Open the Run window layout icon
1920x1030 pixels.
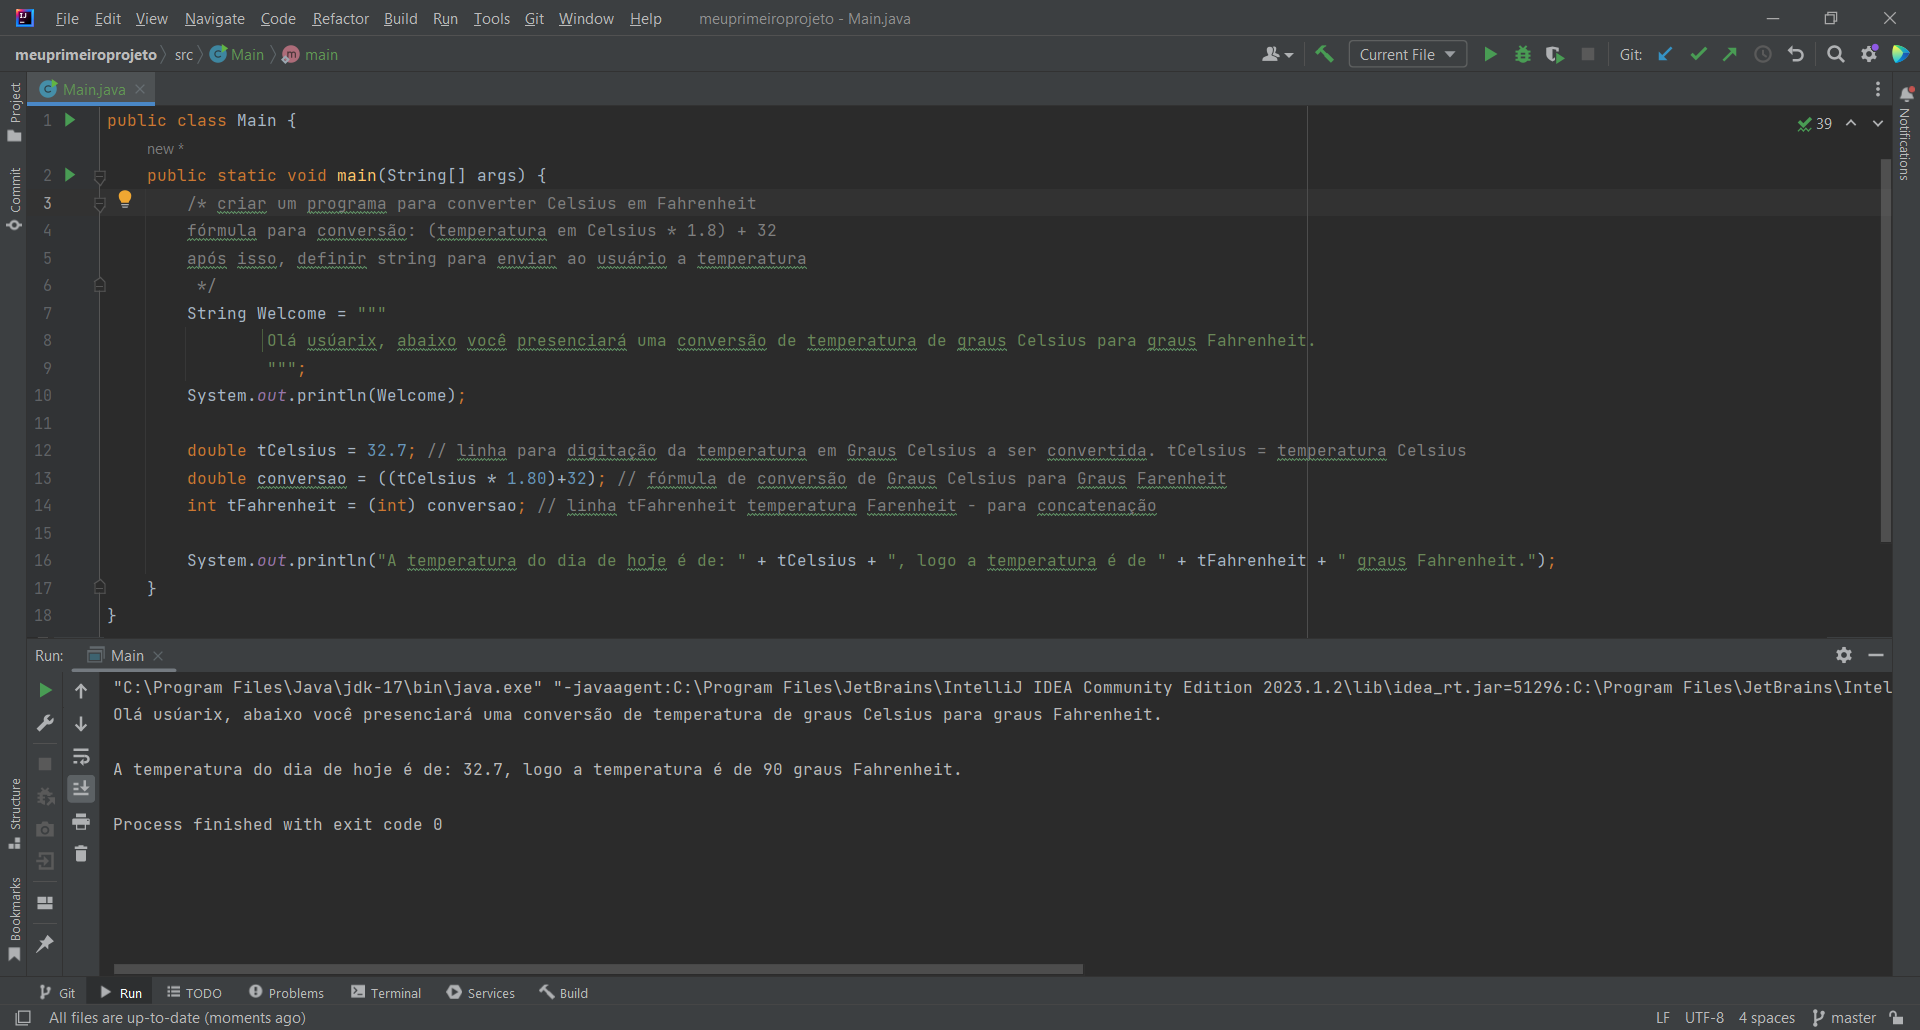click(x=45, y=903)
